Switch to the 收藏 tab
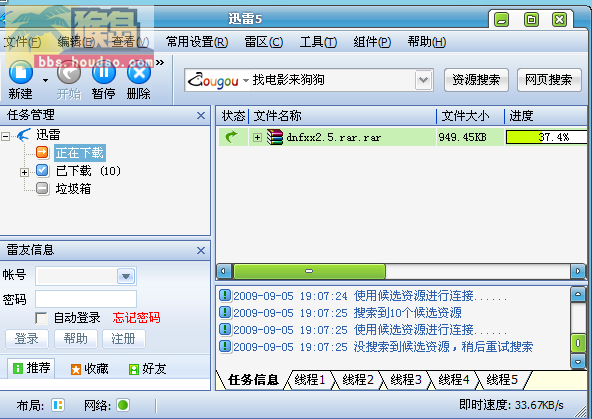This screenshot has width=592, height=419. point(89,369)
